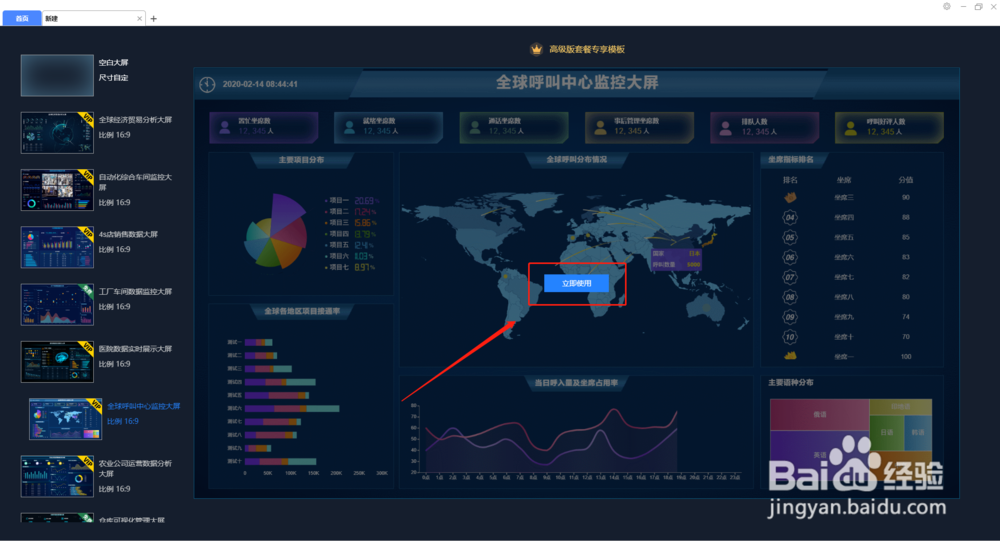
Task: Click the 全球呼叫中心监控大屏 template title
Action: [x=143, y=406]
